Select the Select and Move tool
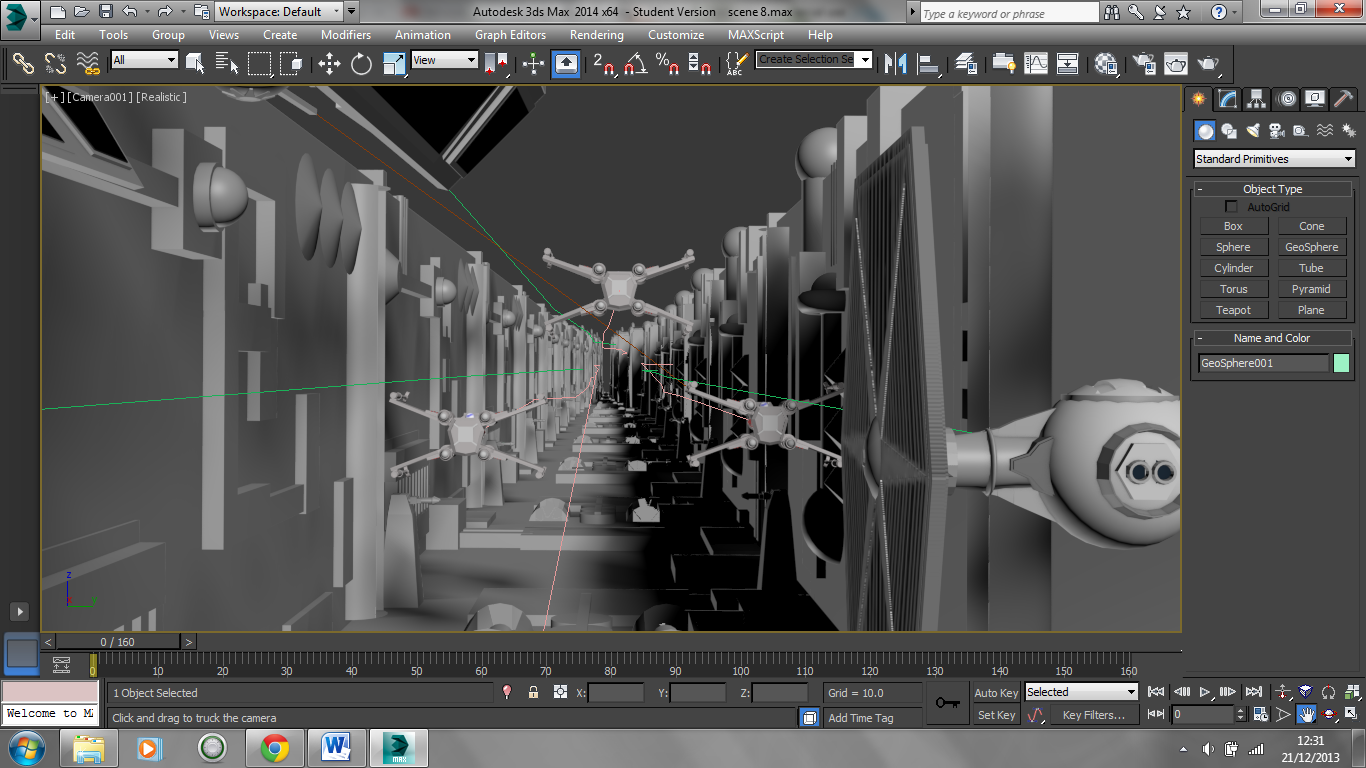Screen dimensions: 1366x768 [329, 64]
